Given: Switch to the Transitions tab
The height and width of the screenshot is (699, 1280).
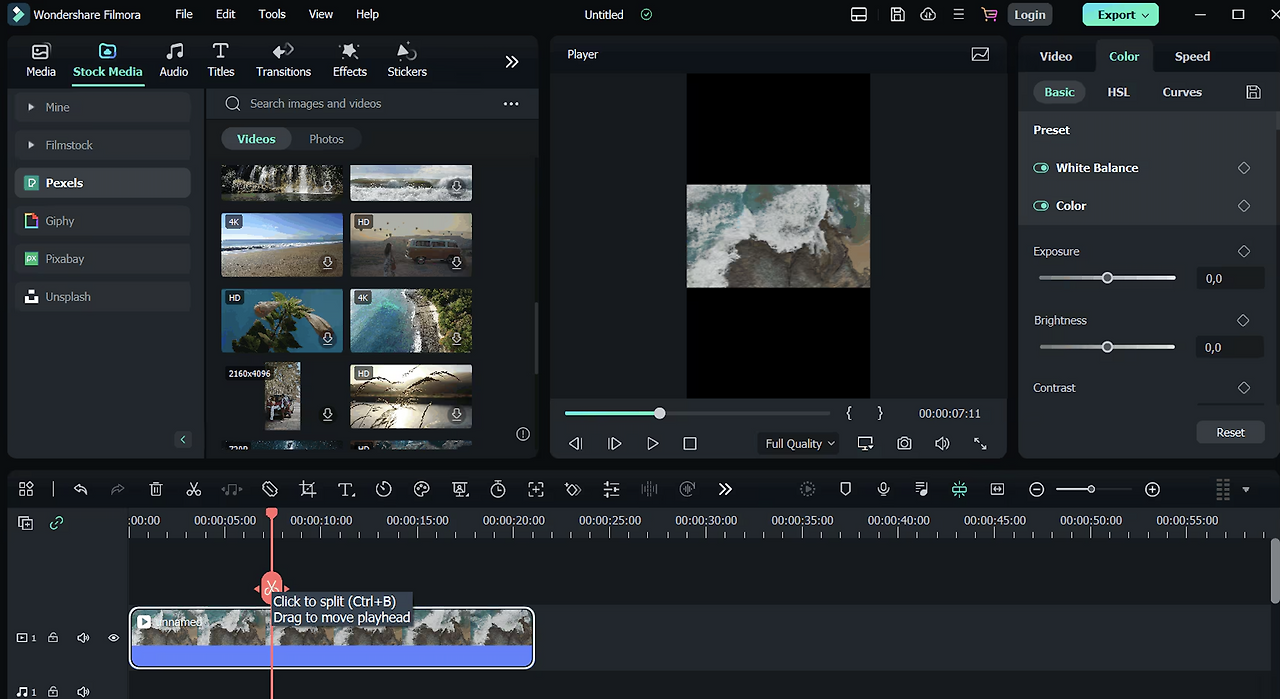Looking at the screenshot, I should (x=283, y=60).
